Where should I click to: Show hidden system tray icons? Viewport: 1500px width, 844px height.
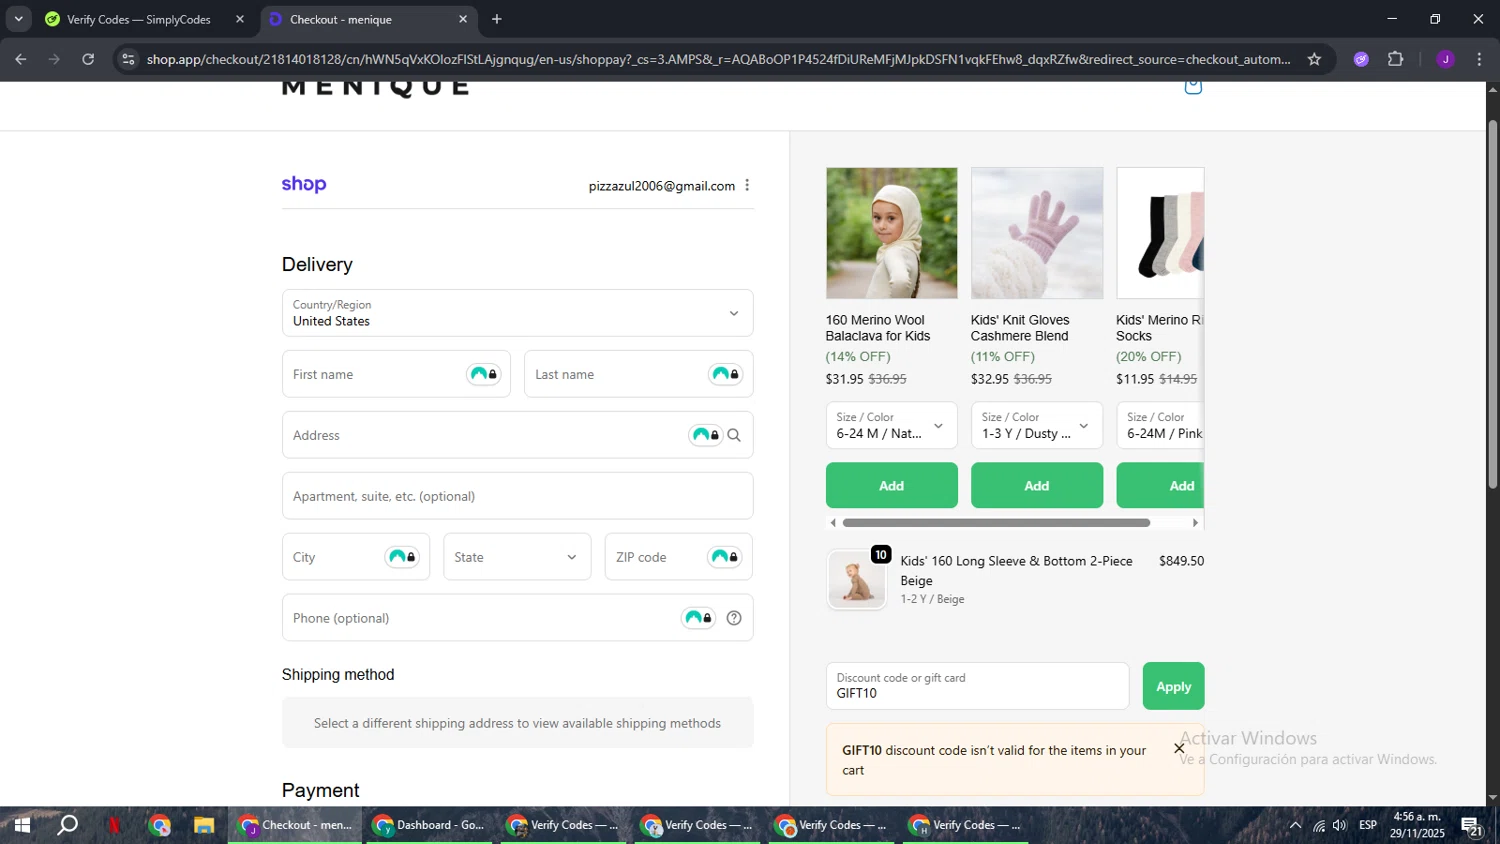pos(1295,825)
